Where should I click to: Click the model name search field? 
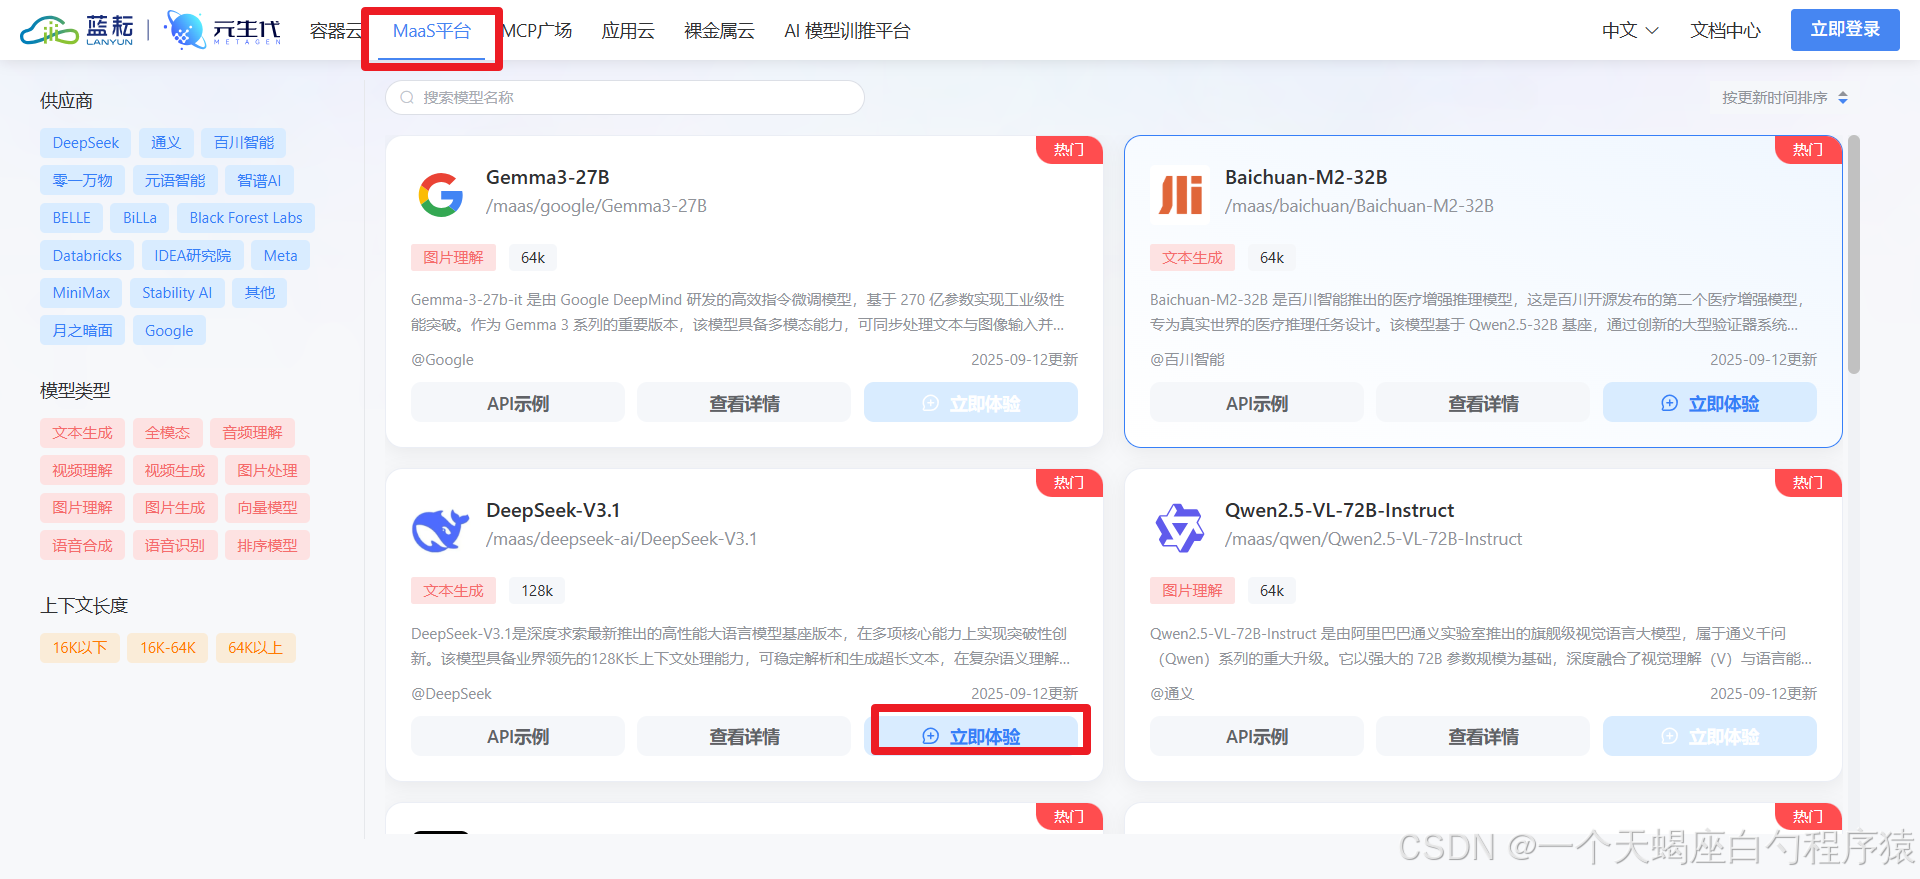[x=625, y=98]
